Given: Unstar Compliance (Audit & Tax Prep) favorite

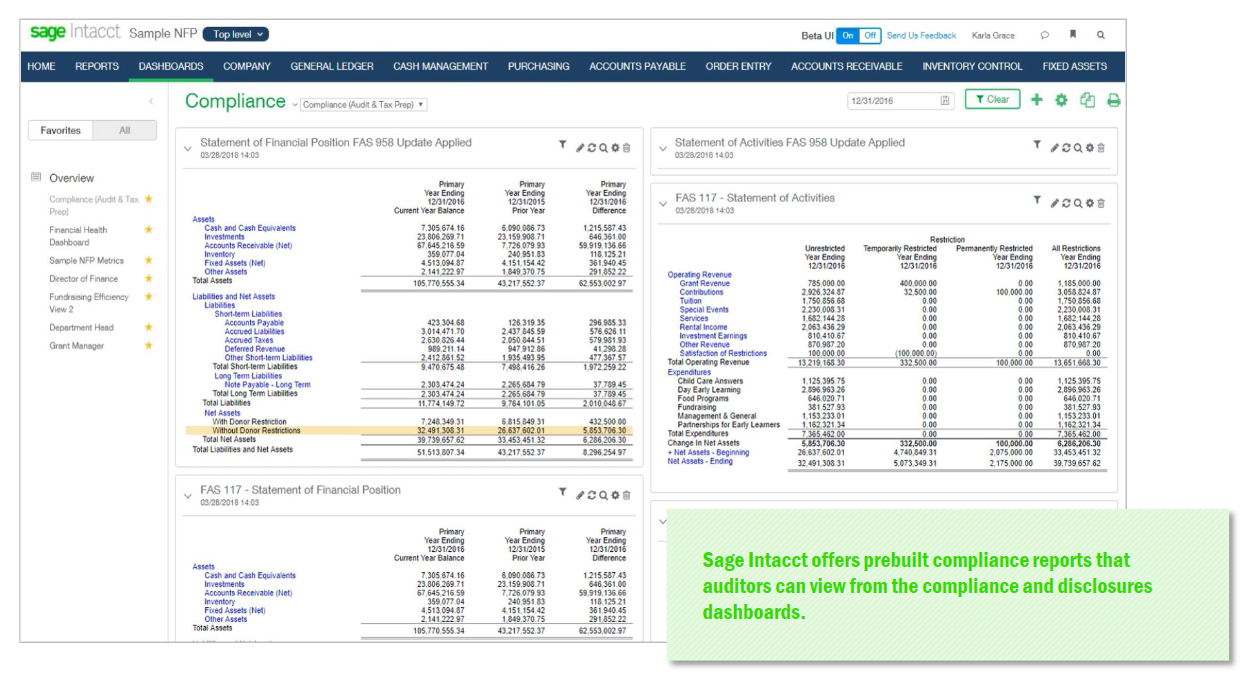Looking at the screenshot, I should (149, 199).
